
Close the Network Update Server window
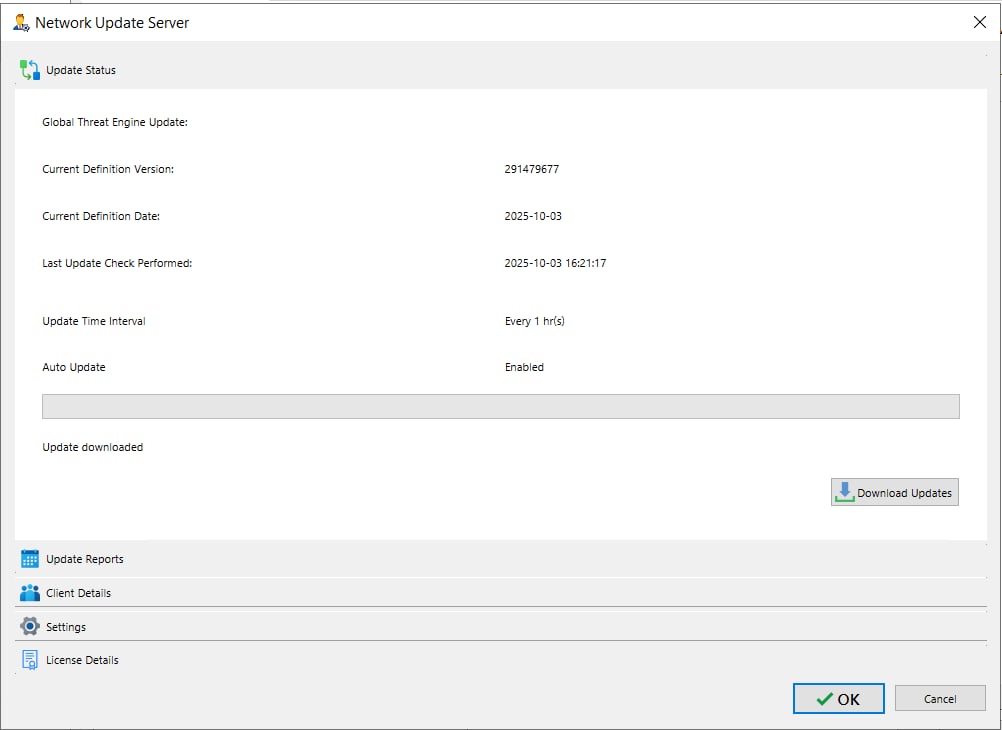click(979, 22)
